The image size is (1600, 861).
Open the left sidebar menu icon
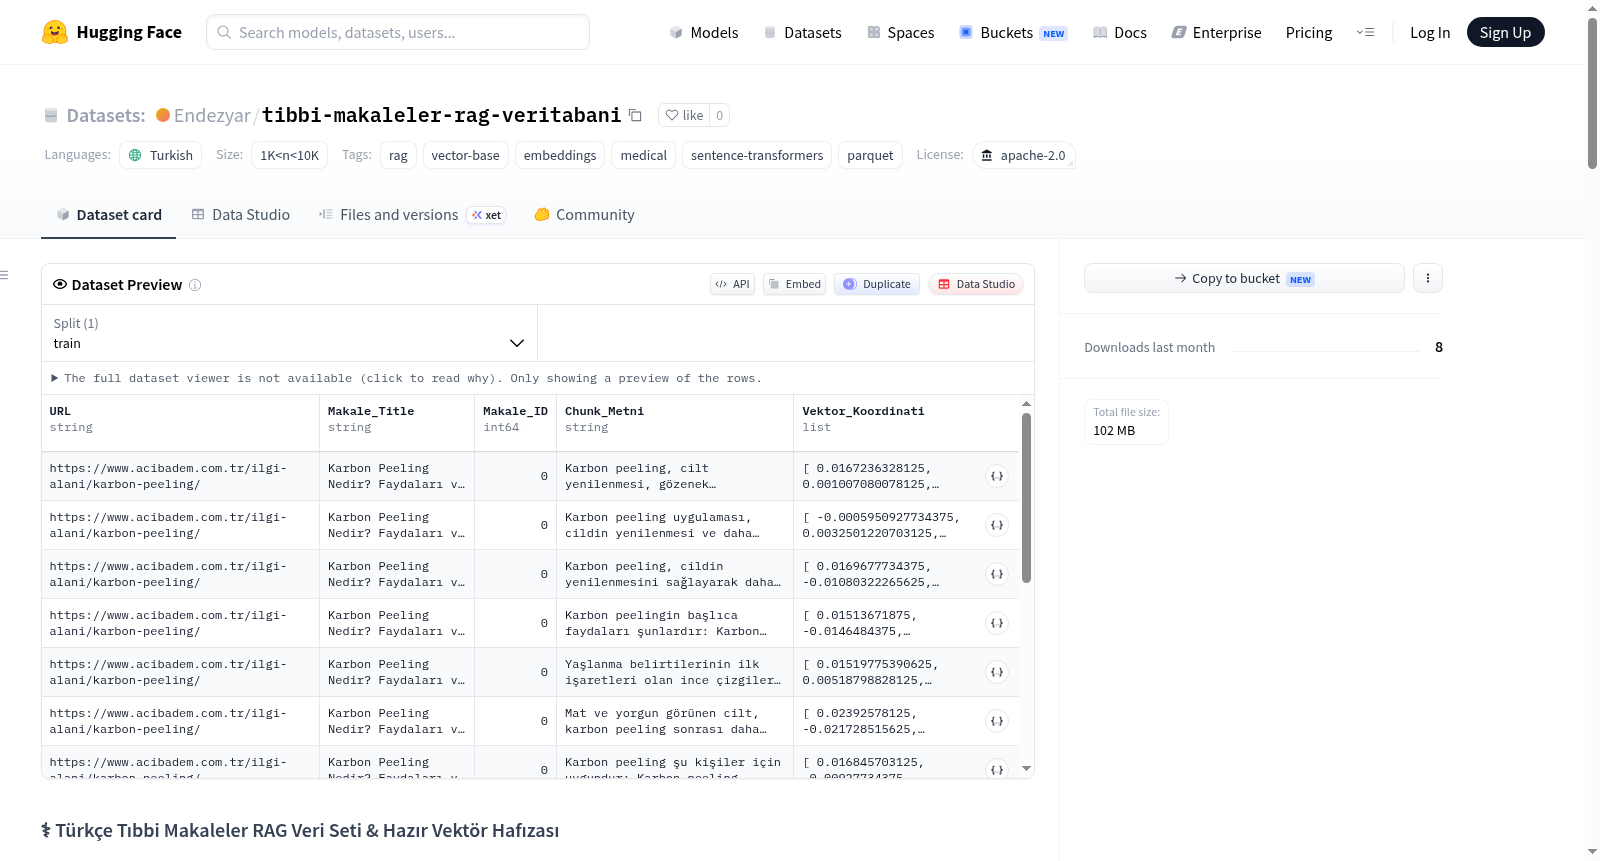pos(4,275)
